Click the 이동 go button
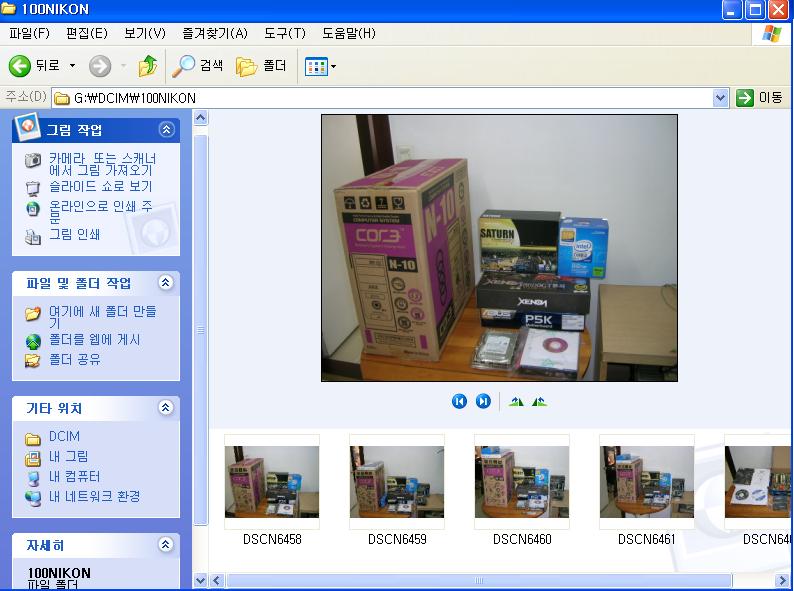 (x=759, y=98)
